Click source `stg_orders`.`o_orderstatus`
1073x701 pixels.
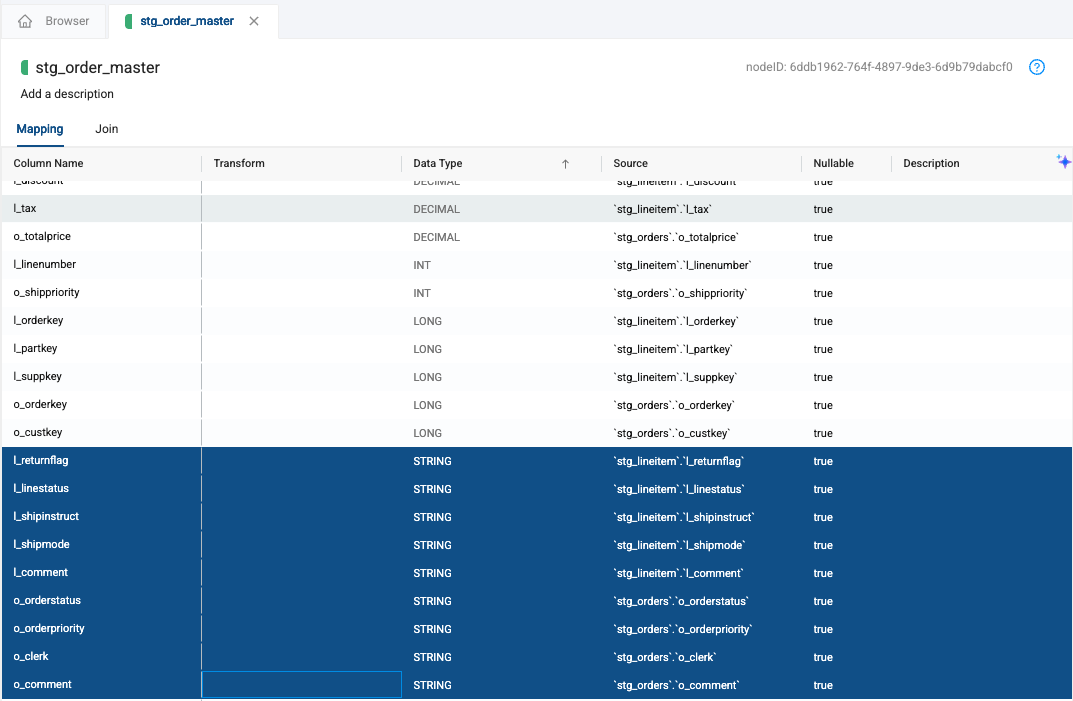click(682, 602)
